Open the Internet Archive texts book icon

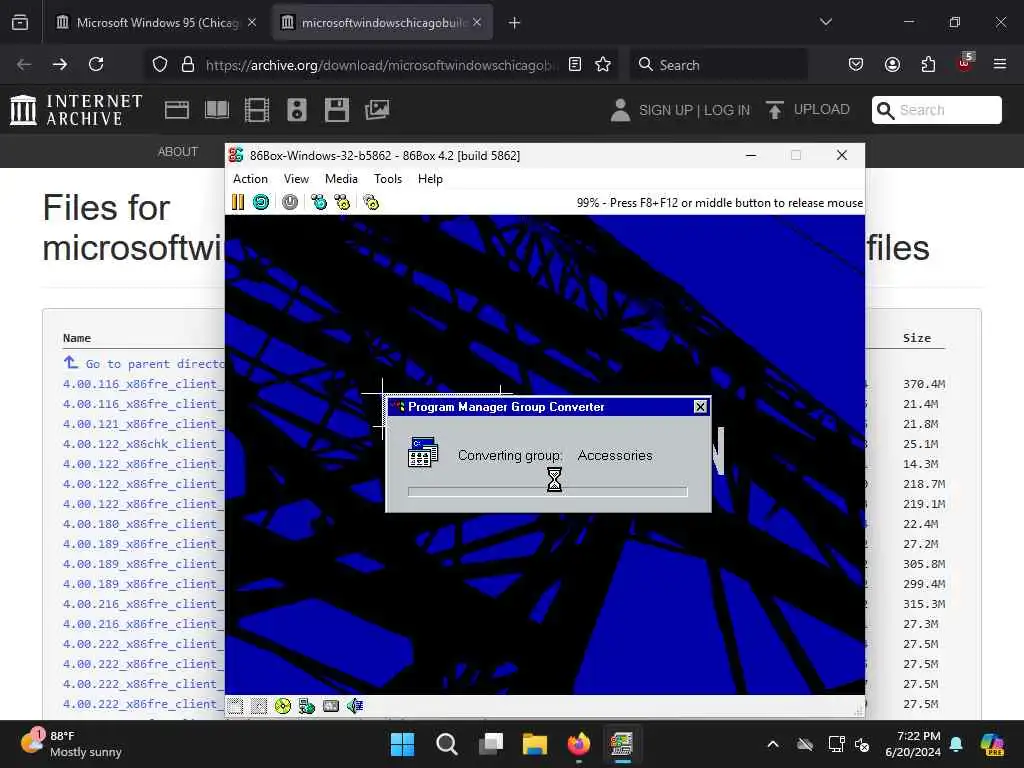tap(217, 110)
